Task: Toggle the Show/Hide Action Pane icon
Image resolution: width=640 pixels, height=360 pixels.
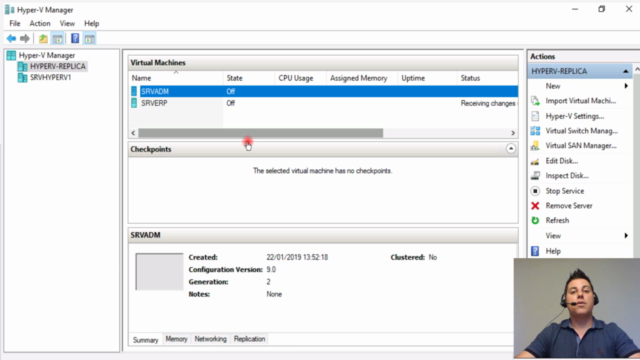Action: pos(90,39)
